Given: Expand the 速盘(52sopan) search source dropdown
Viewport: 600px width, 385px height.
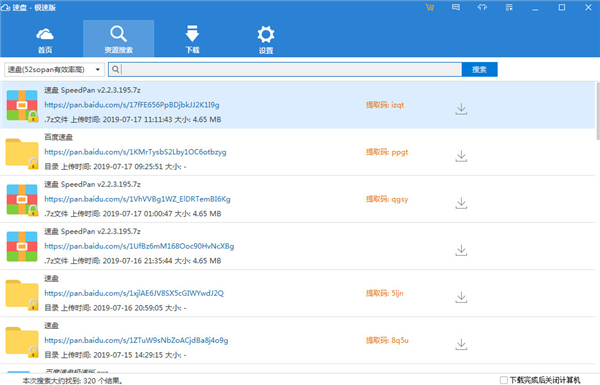Looking at the screenshot, I should 54,70.
